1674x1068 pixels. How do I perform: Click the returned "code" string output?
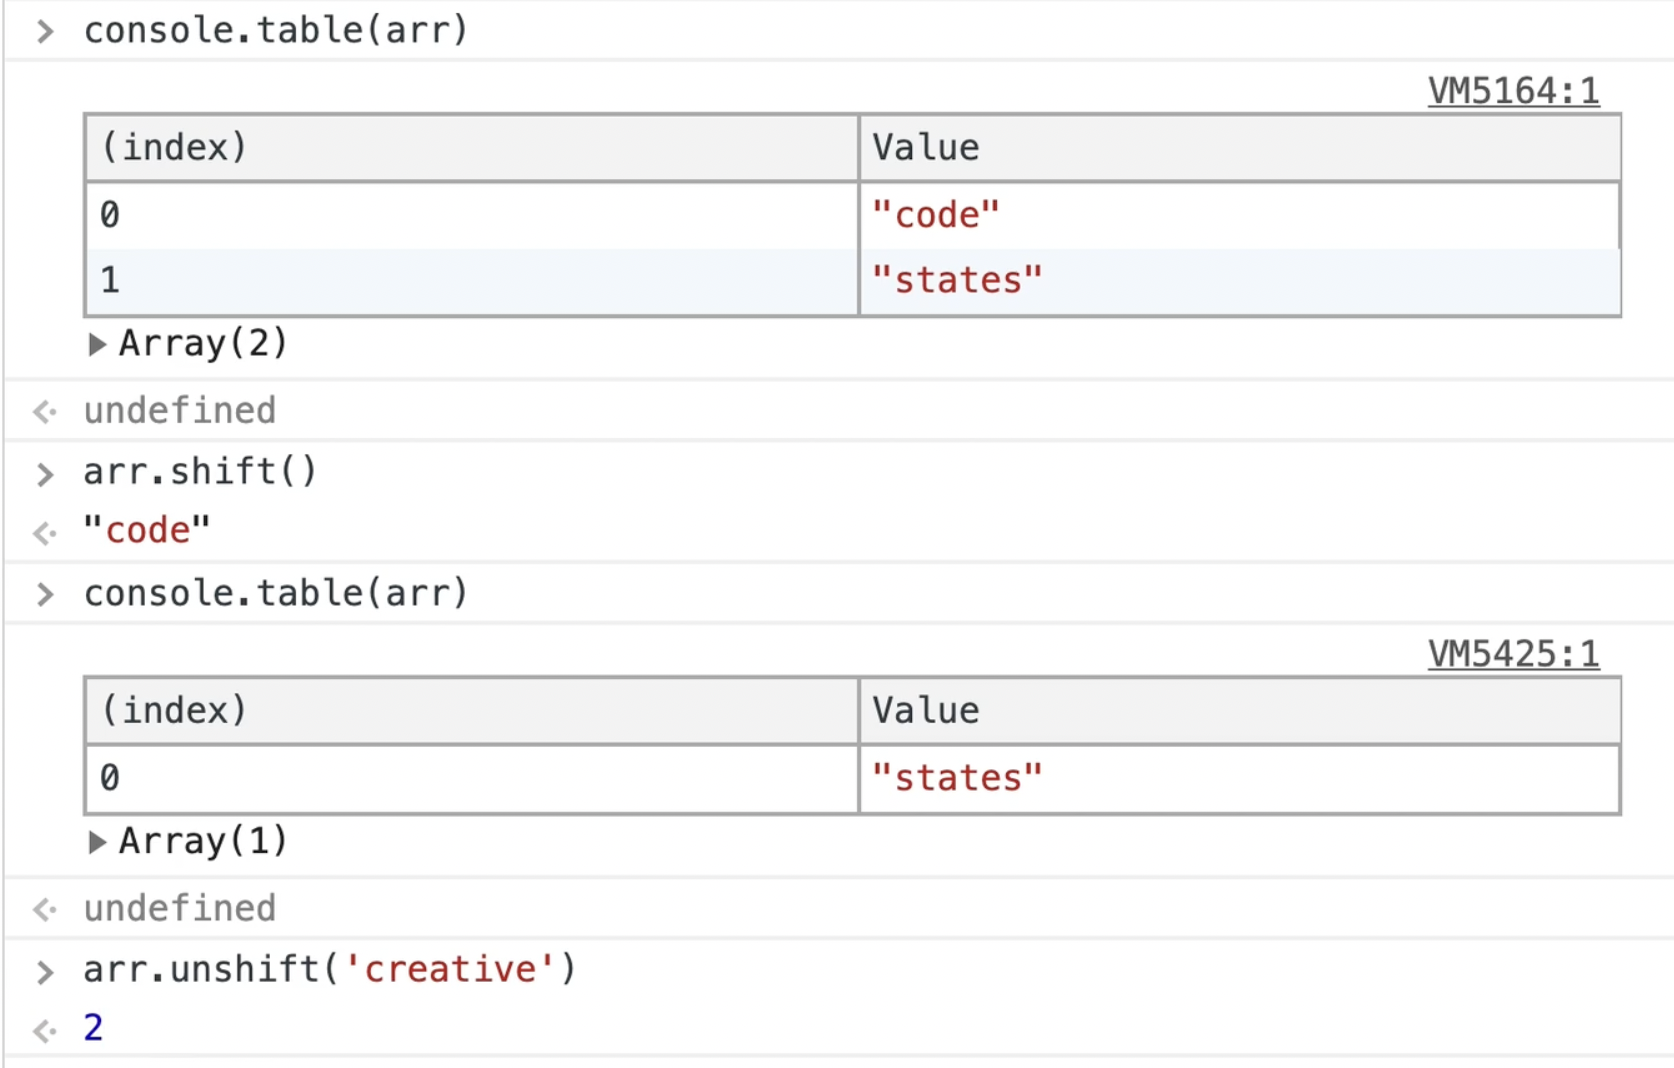tap(147, 530)
